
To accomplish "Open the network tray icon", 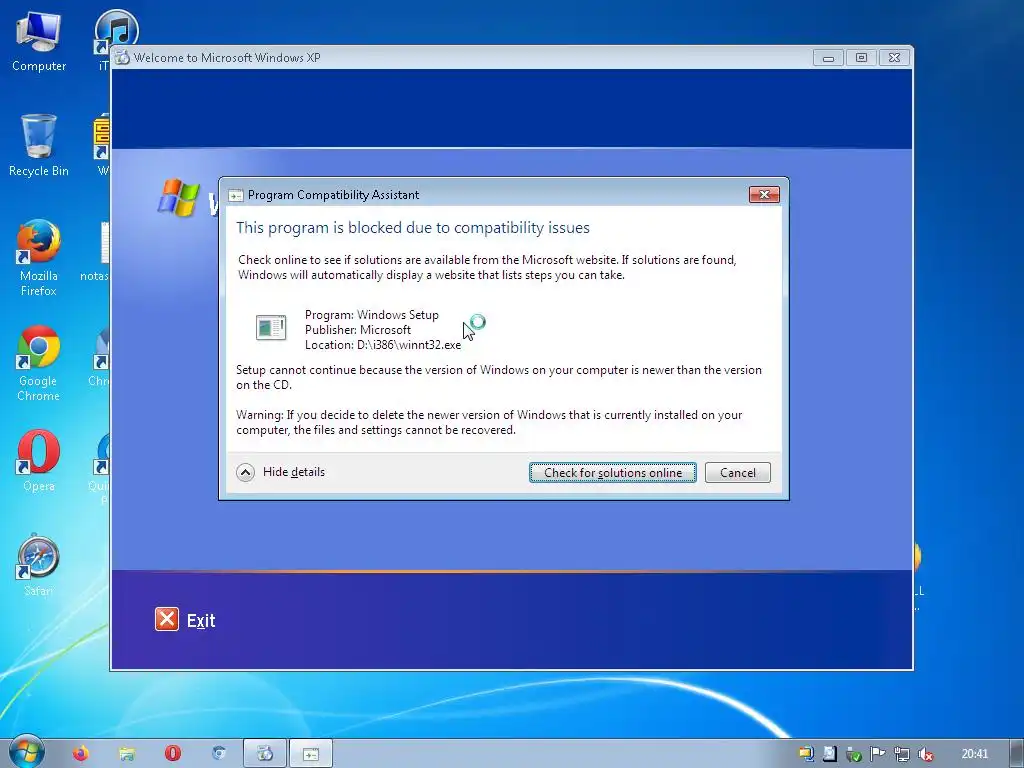I will pyautogui.click(x=902, y=754).
